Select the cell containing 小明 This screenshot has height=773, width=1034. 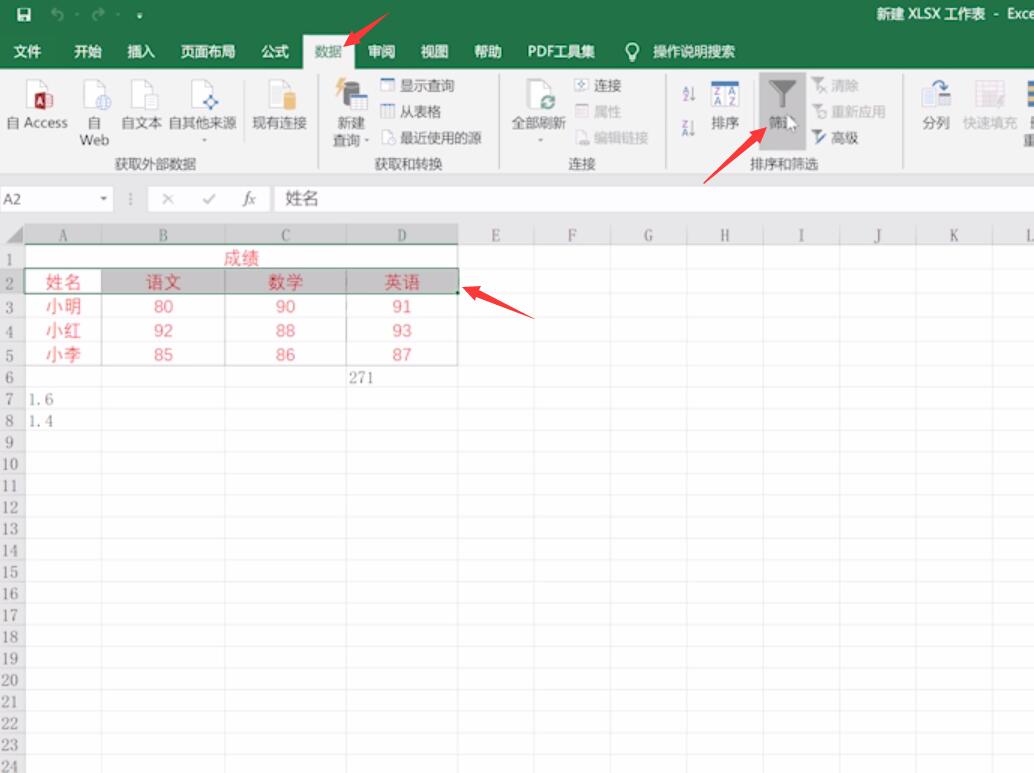coord(63,306)
